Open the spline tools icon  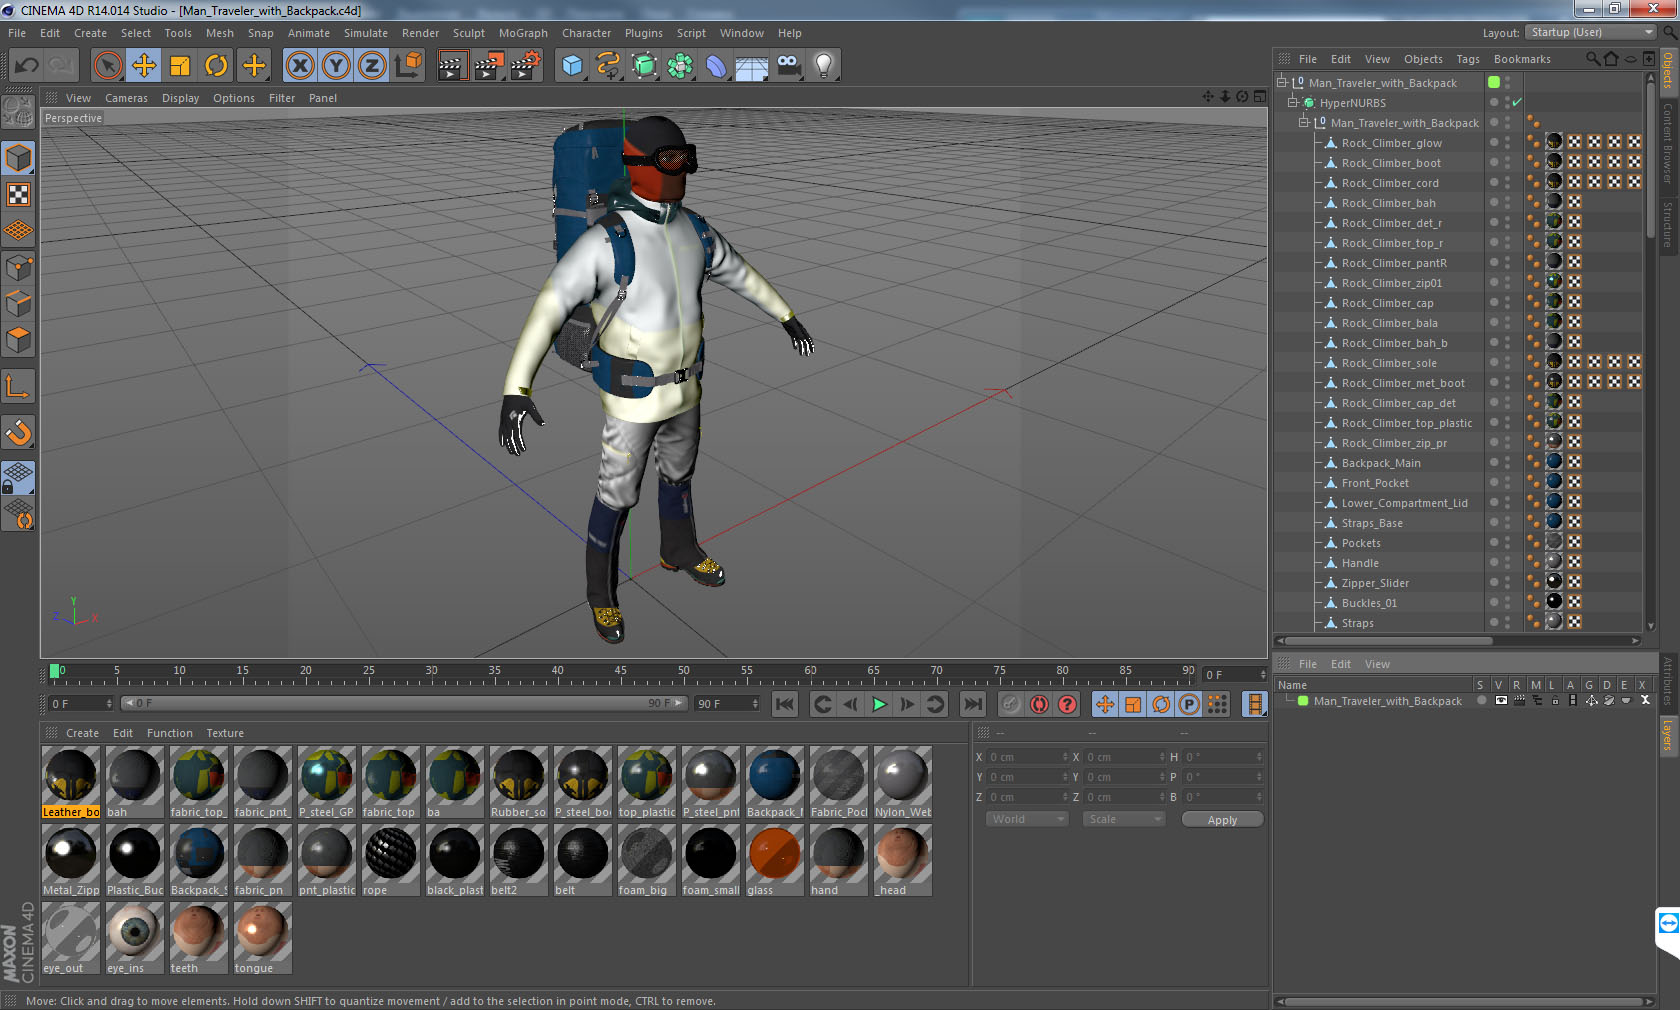coord(608,66)
